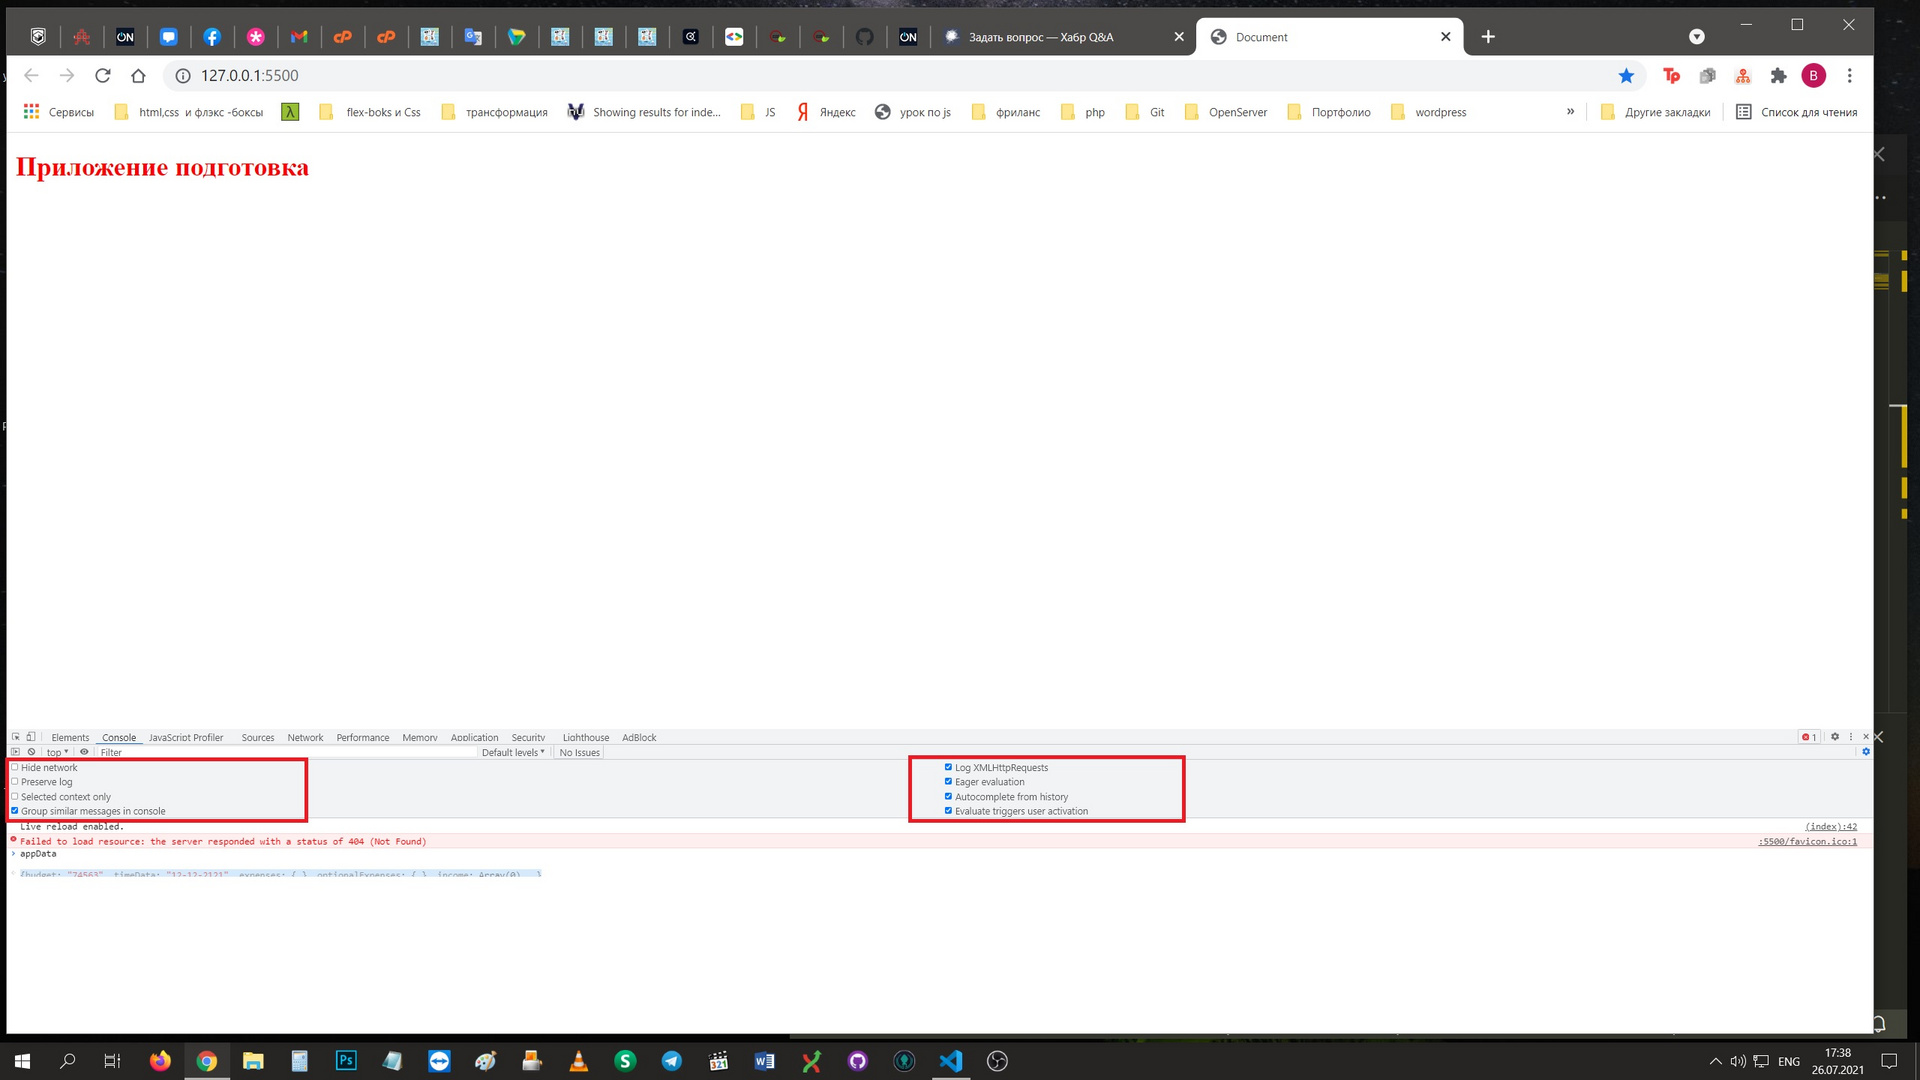The height and width of the screenshot is (1080, 1920).
Task: Open the DevTools customize three-dot menu
Action: 1851,737
